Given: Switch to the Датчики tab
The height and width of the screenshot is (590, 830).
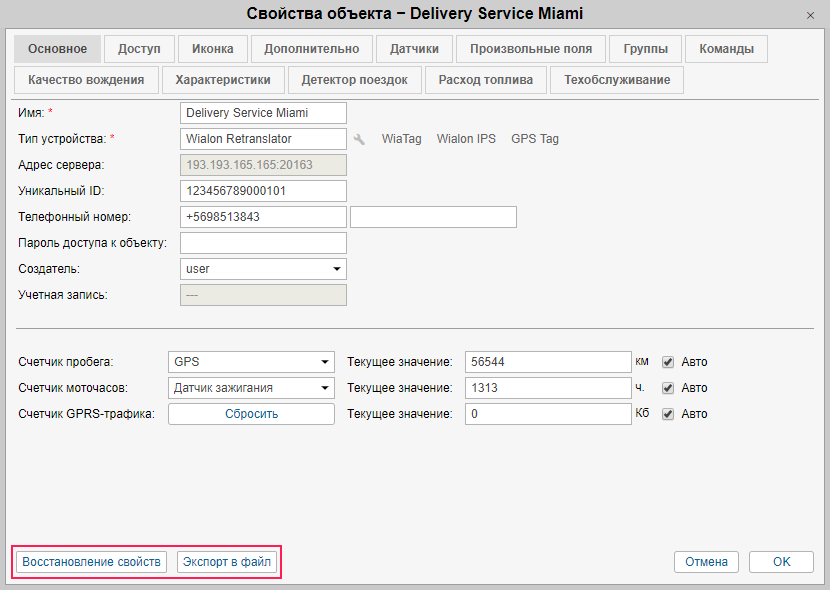Looking at the screenshot, I should (414, 49).
